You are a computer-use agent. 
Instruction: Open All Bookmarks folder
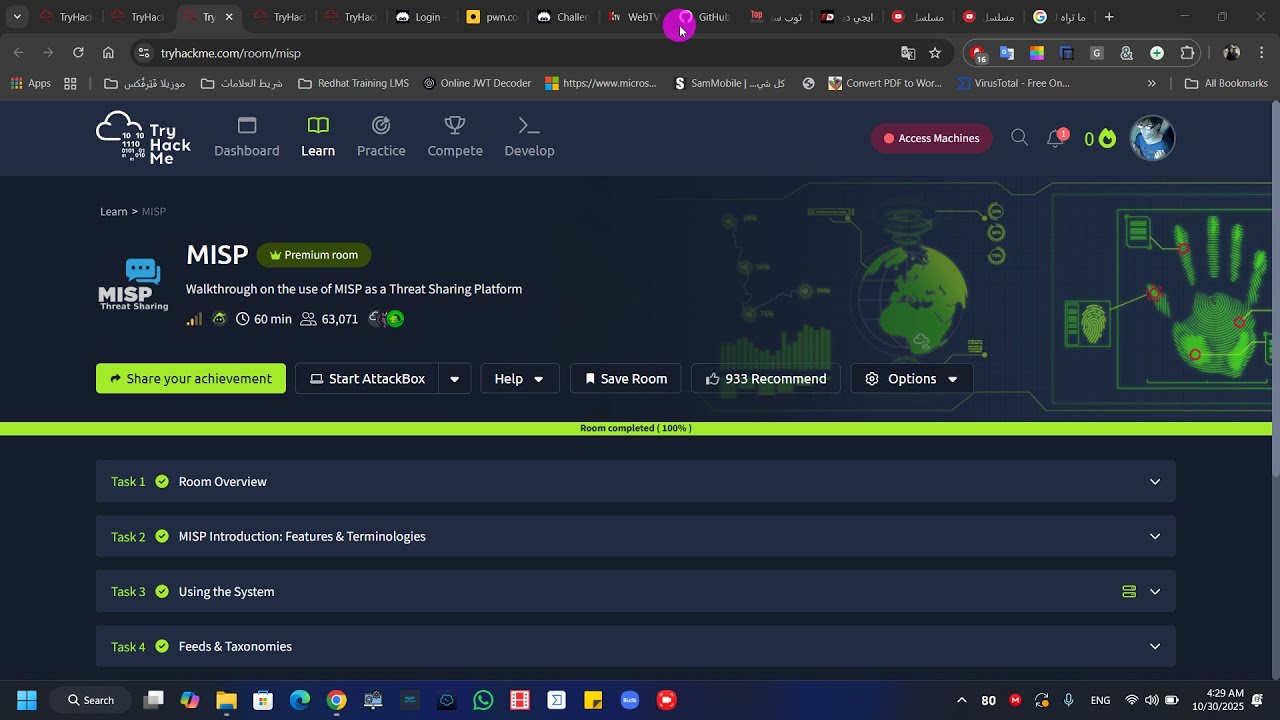pyautogui.click(x=1226, y=84)
